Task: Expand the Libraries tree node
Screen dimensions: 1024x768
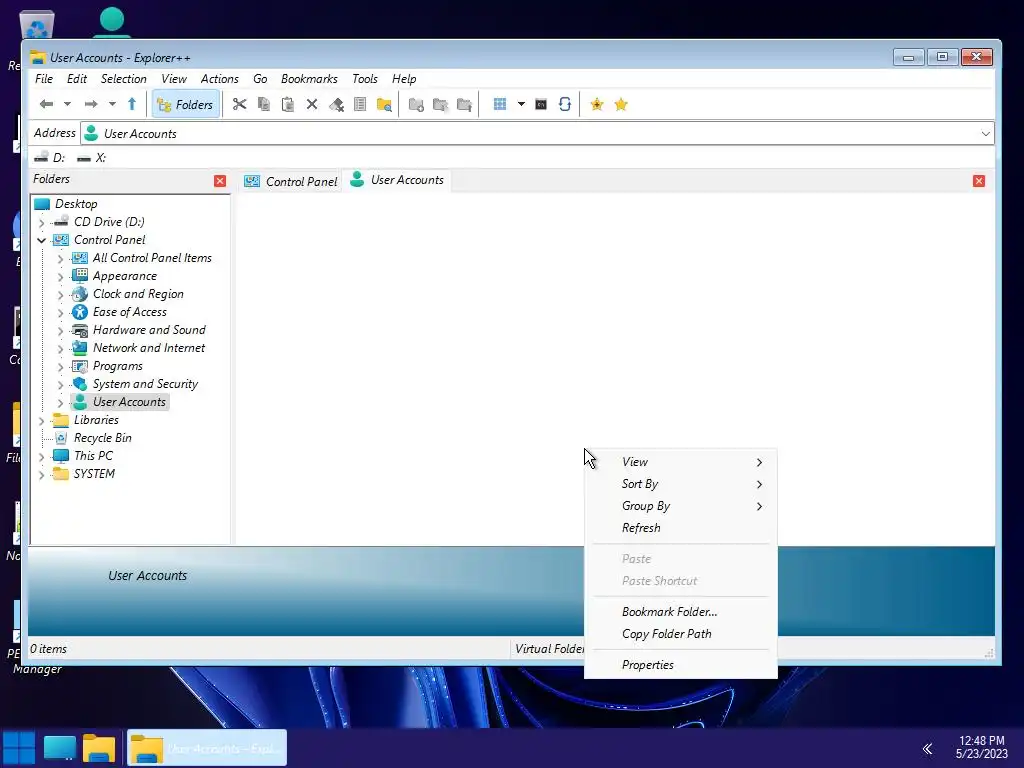Action: click(42, 421)
